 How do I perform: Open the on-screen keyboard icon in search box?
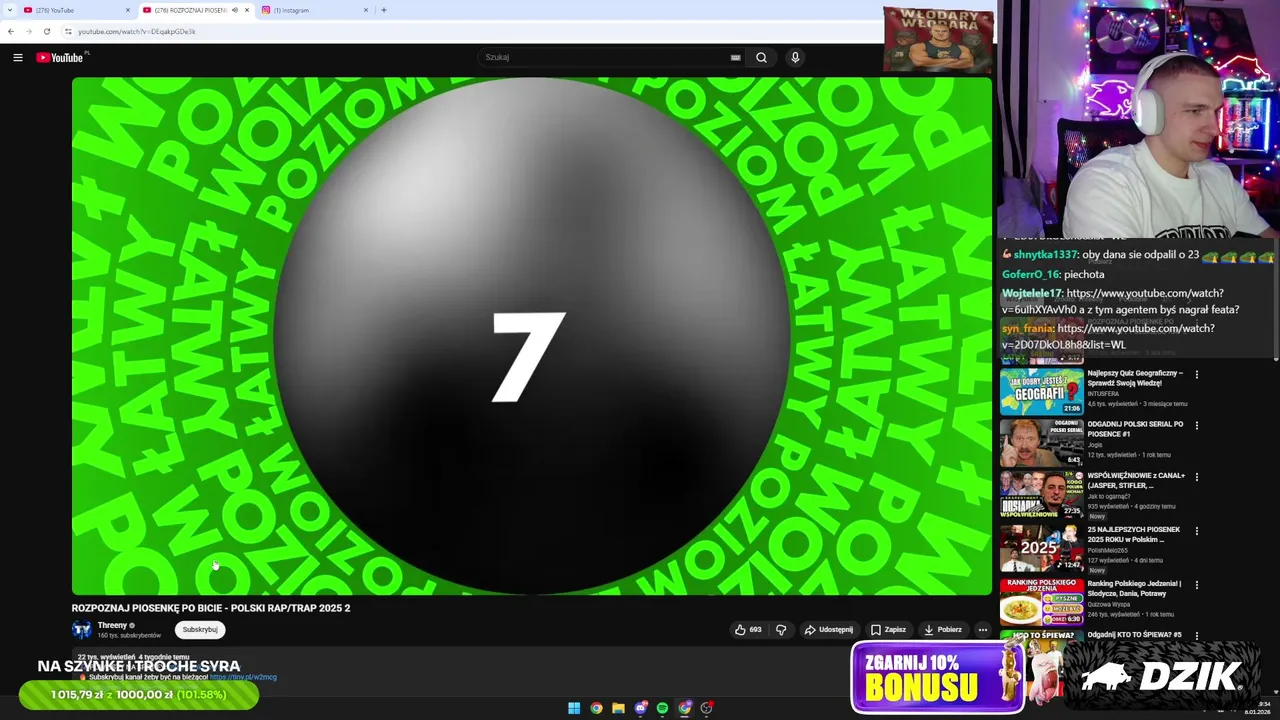pos(736,57)
